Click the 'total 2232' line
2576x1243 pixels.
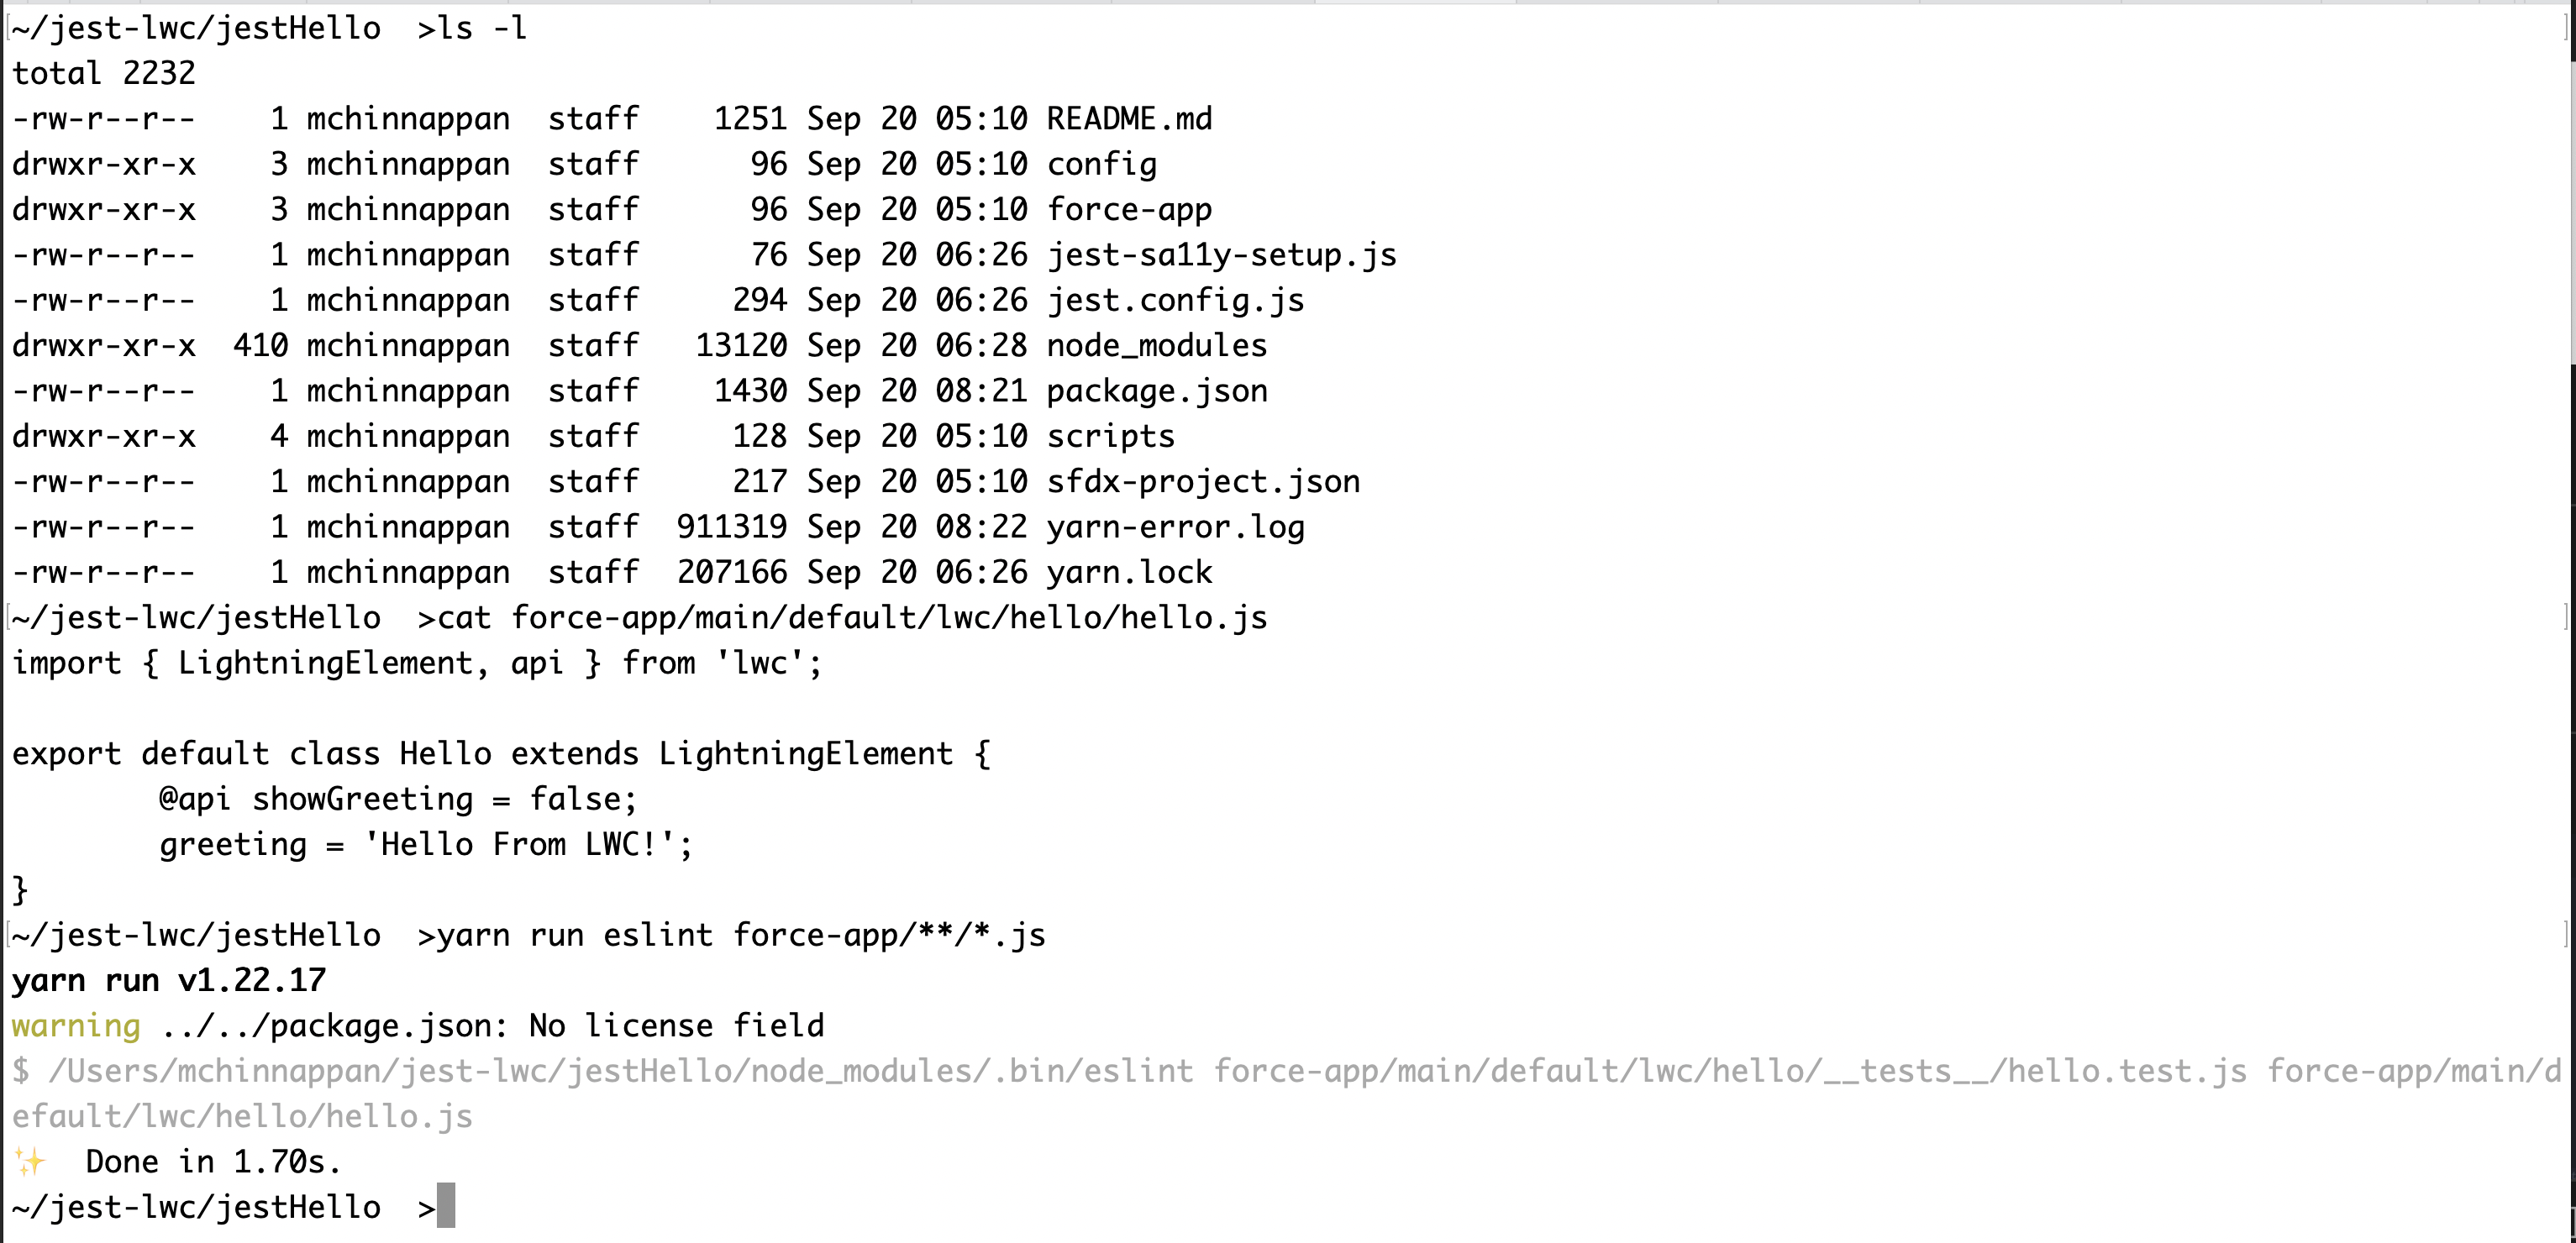[104, 73]
